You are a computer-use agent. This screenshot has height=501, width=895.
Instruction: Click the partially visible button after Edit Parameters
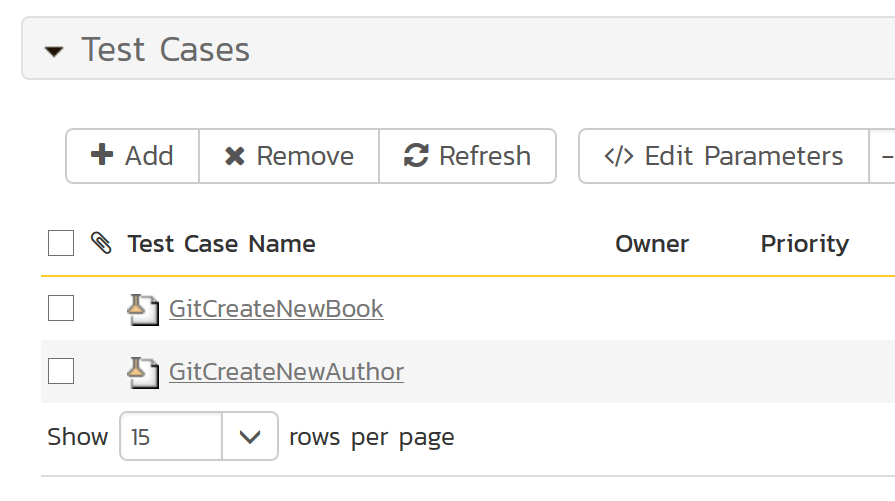[883, 156]
